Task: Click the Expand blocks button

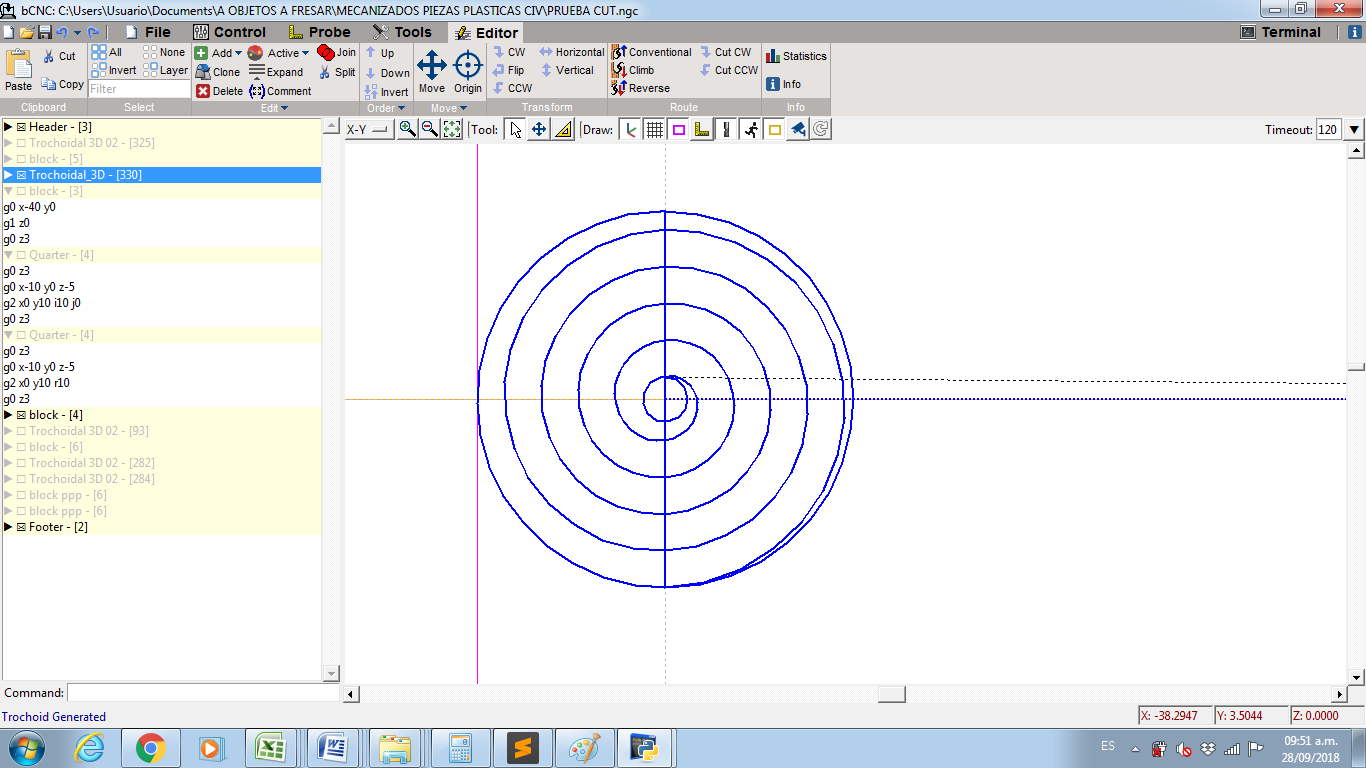Action: 276,72
